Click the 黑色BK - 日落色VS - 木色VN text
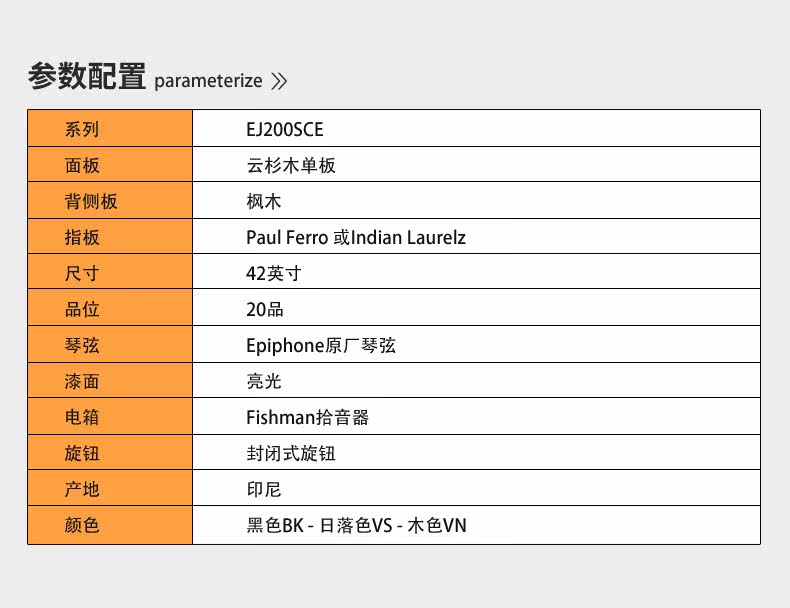 (356, 525)
